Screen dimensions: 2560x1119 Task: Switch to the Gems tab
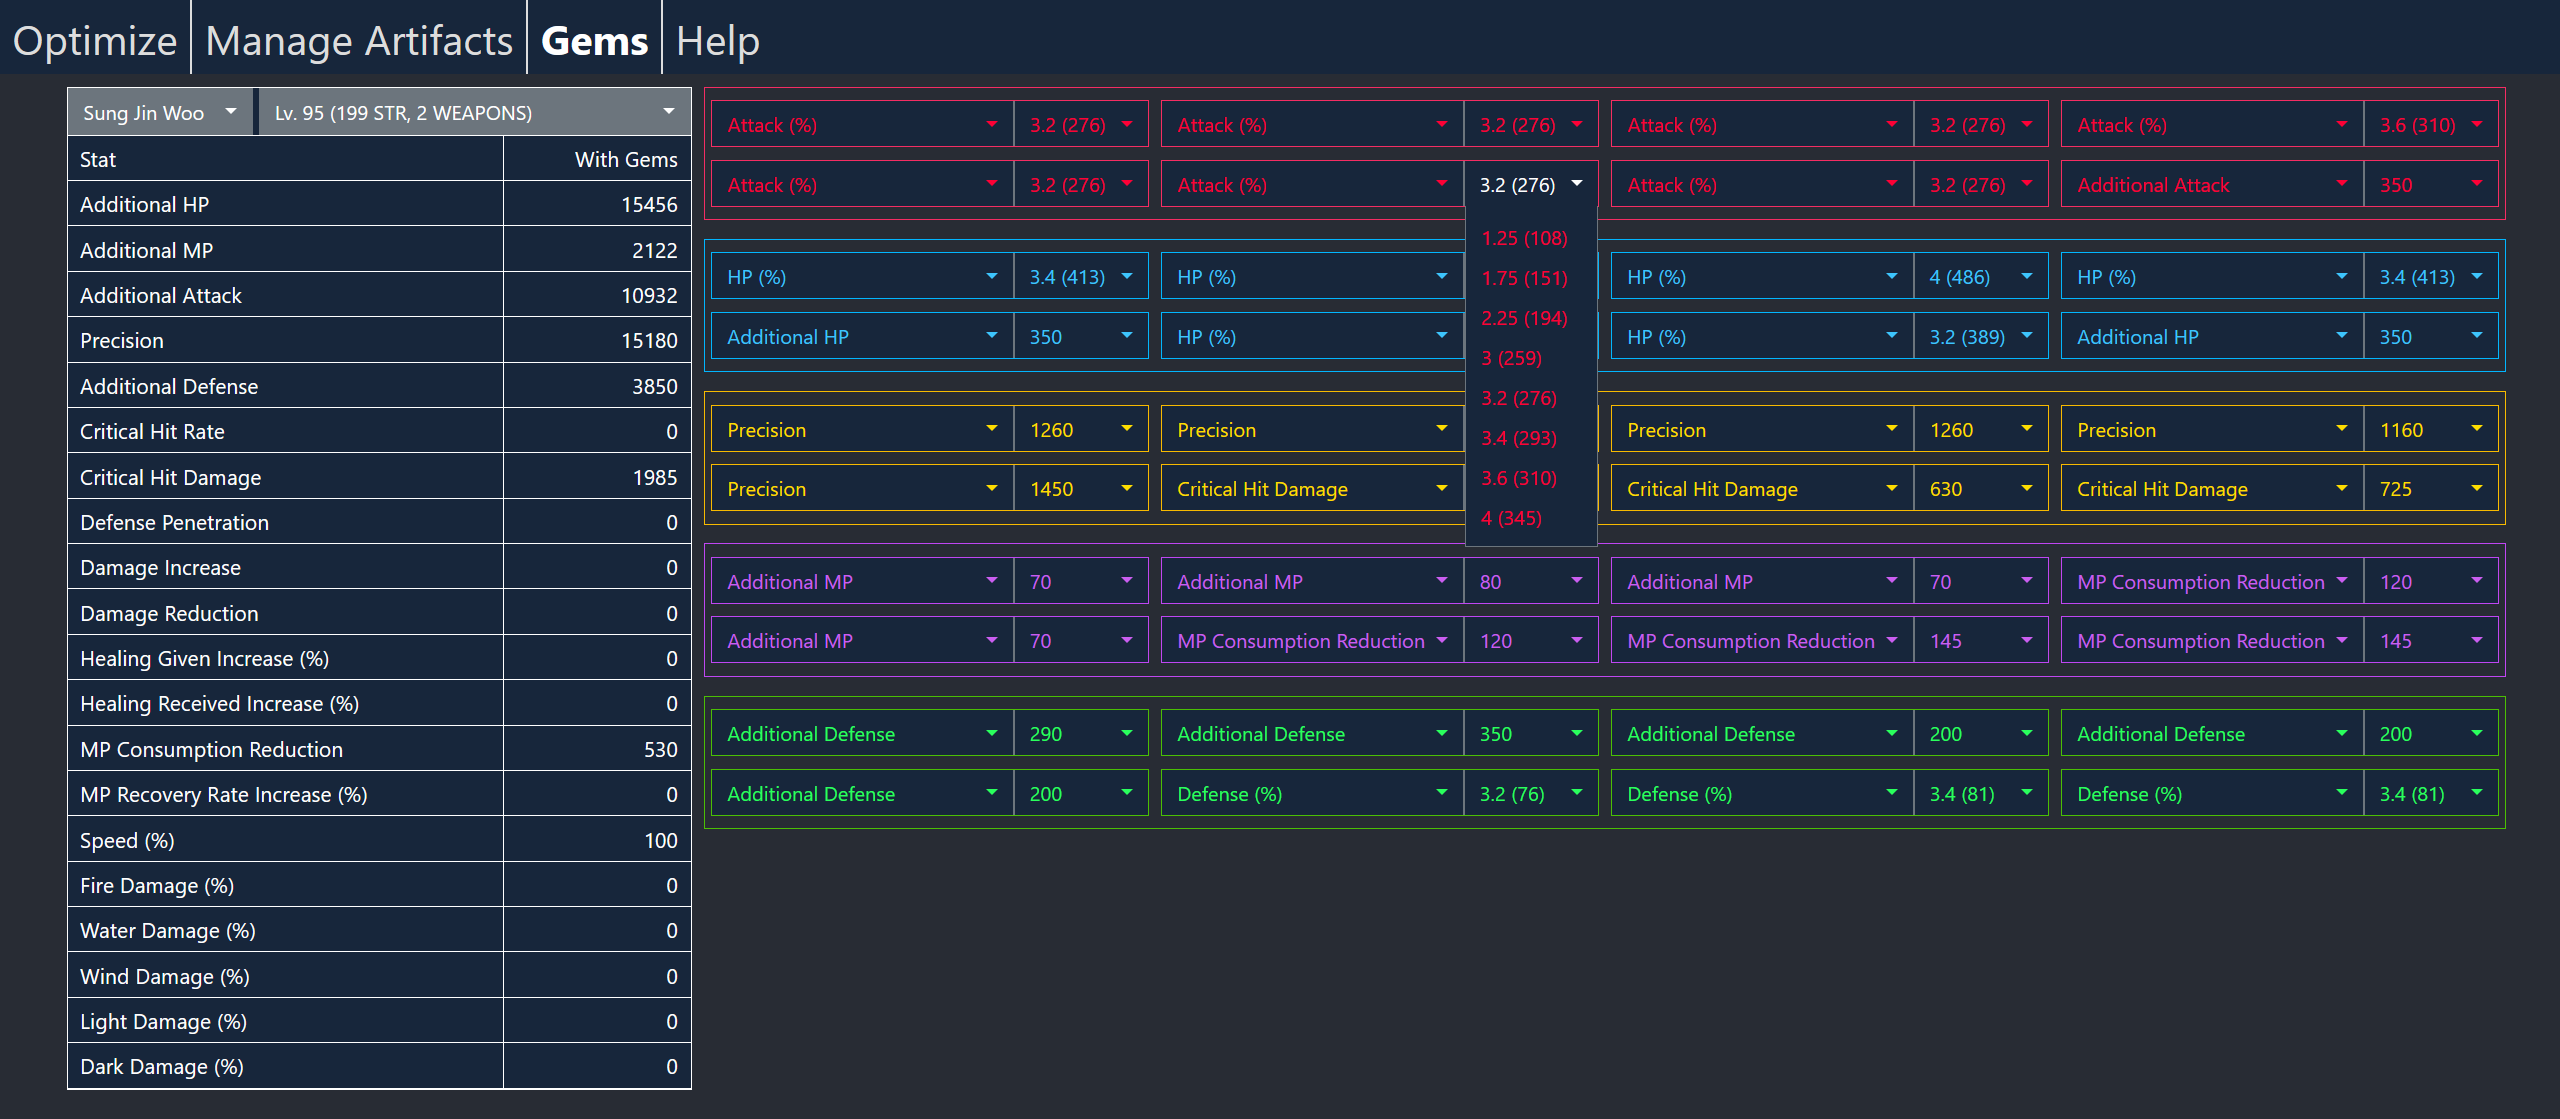(x=593, y=40)
